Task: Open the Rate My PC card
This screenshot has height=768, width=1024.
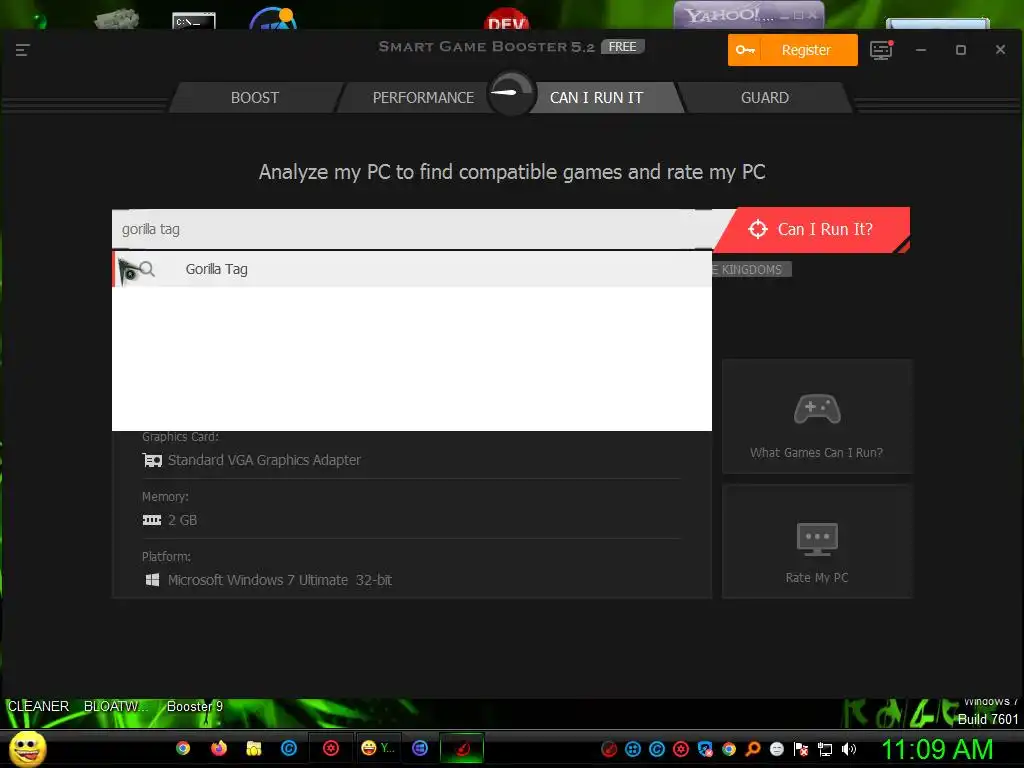Action: (x=816, y=541)
